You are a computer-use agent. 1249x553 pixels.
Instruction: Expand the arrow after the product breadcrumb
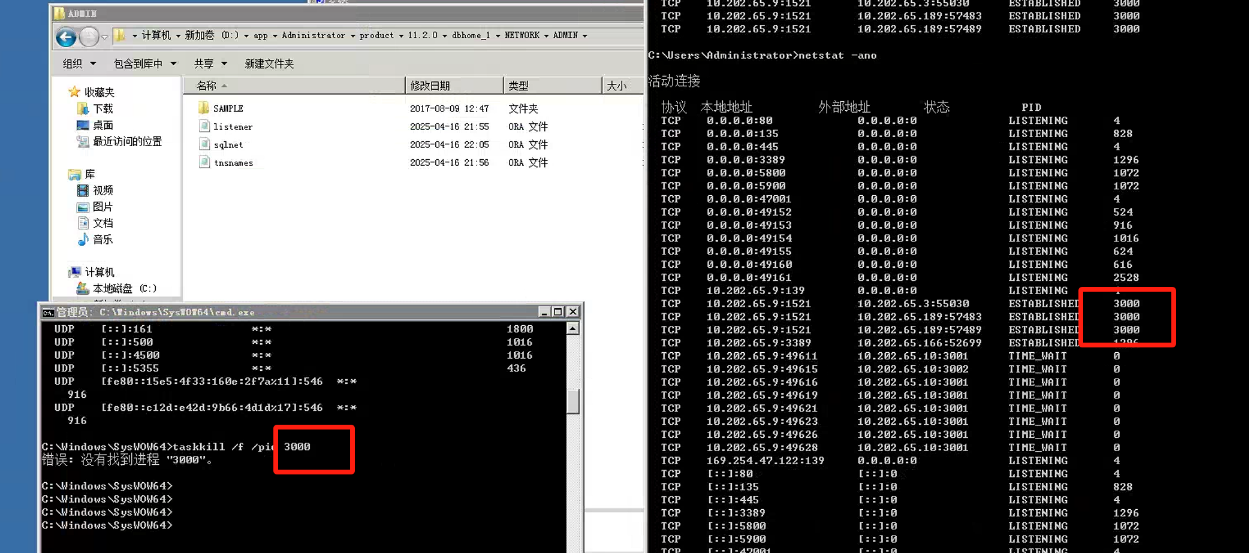click(400, 35)
